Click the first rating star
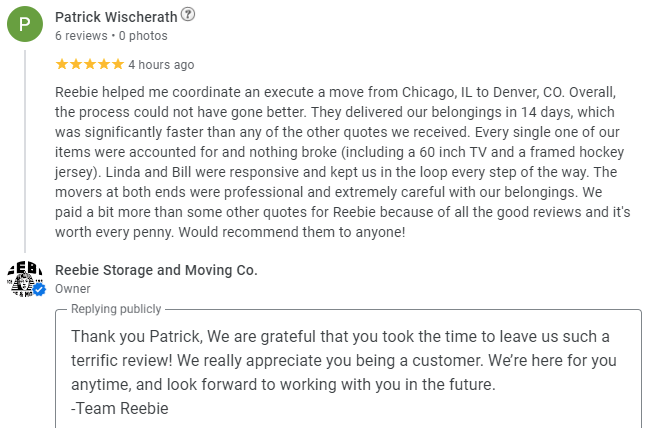Screen dimensions: 646x428 pyautogui.click(x=62, y=65)
